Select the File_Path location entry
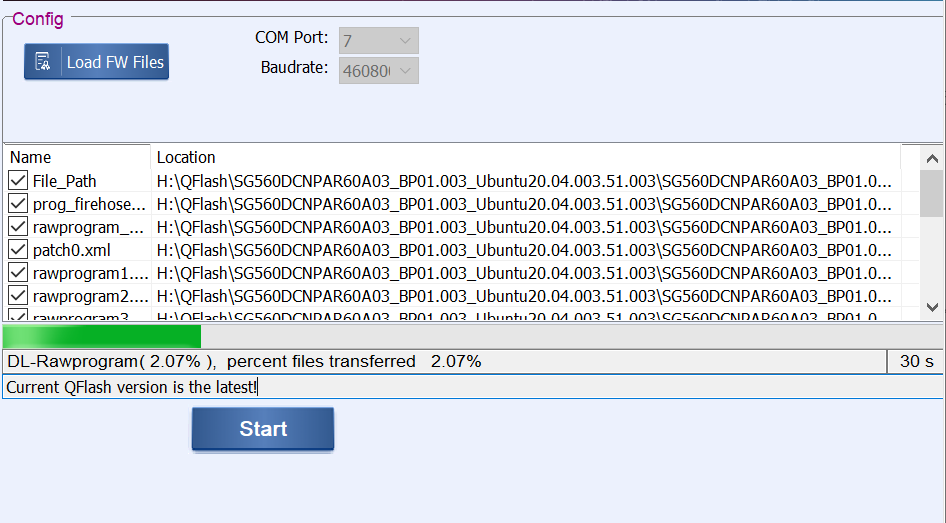946x523 pixels. pyautogui.click(x=524, y=181)
